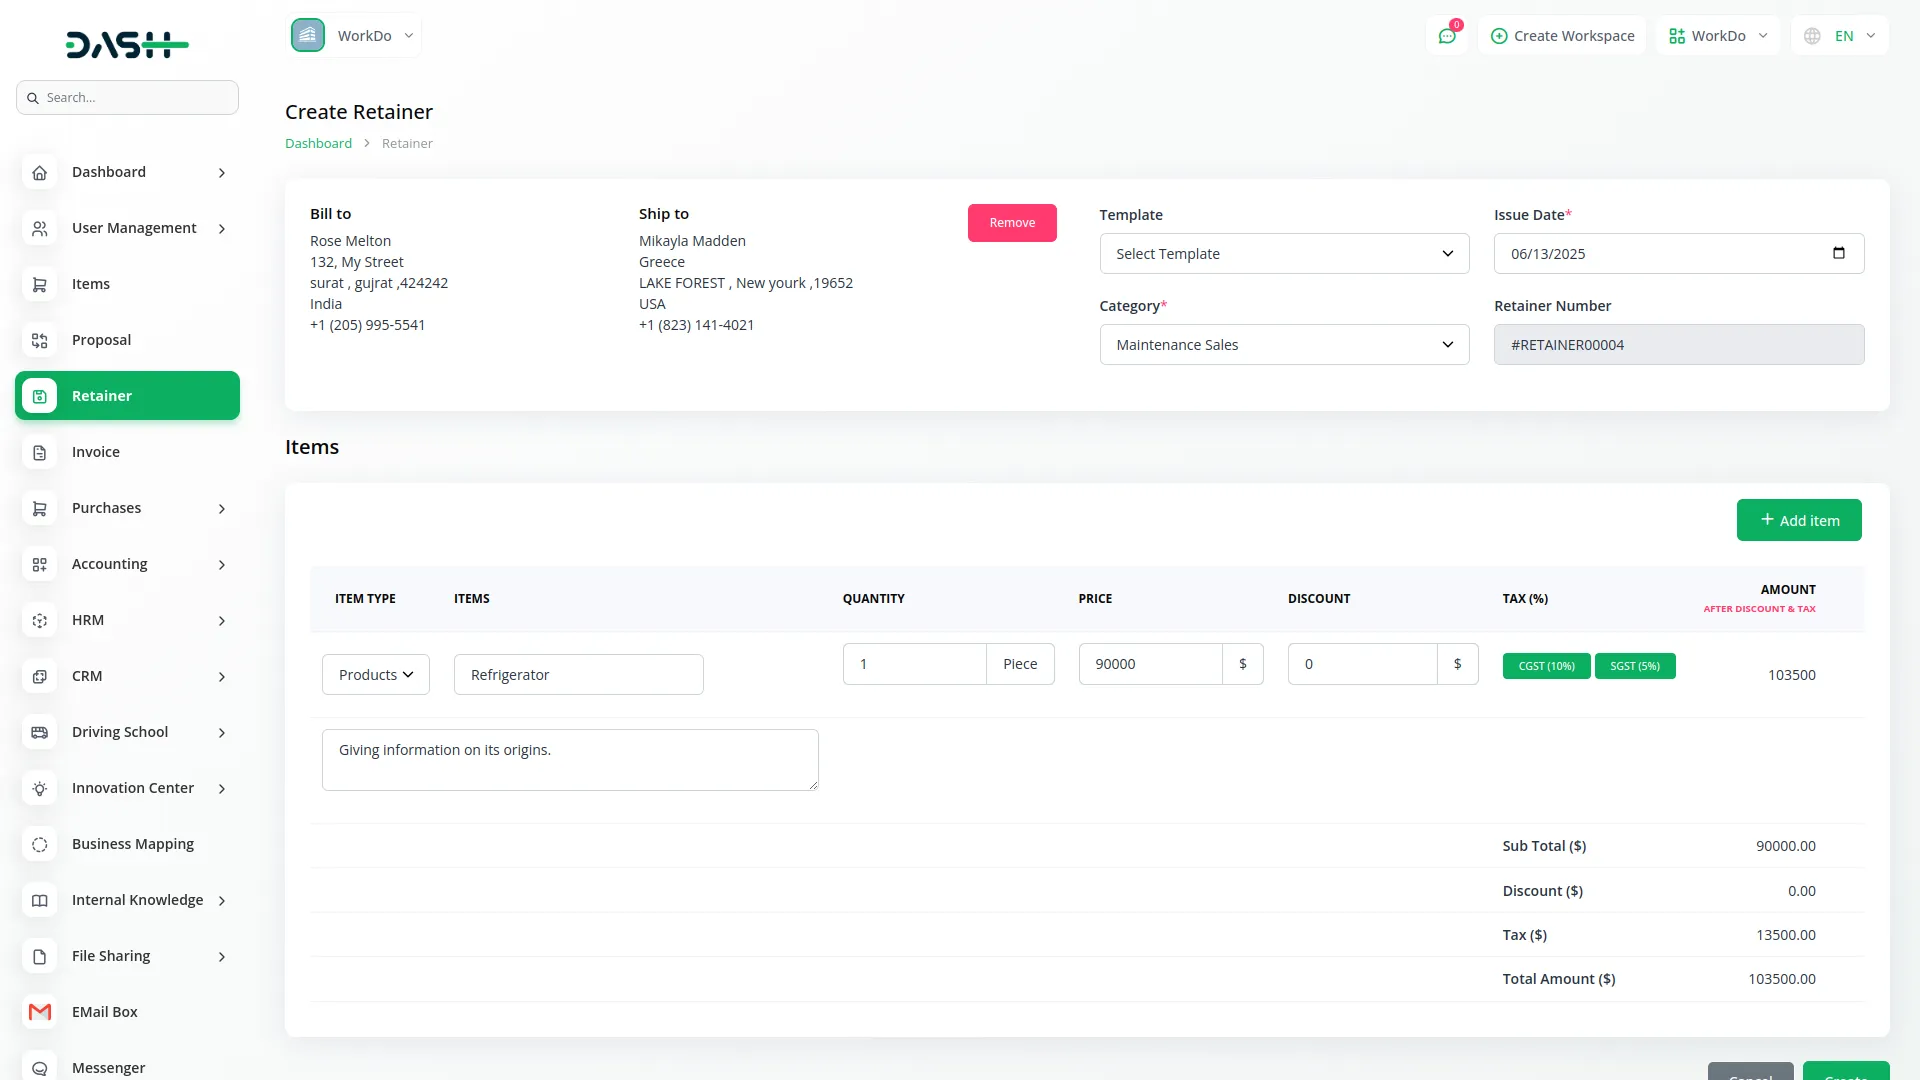1920x1080 pixels.
Task: Click the red Remove button
Action: point(1011,223)
